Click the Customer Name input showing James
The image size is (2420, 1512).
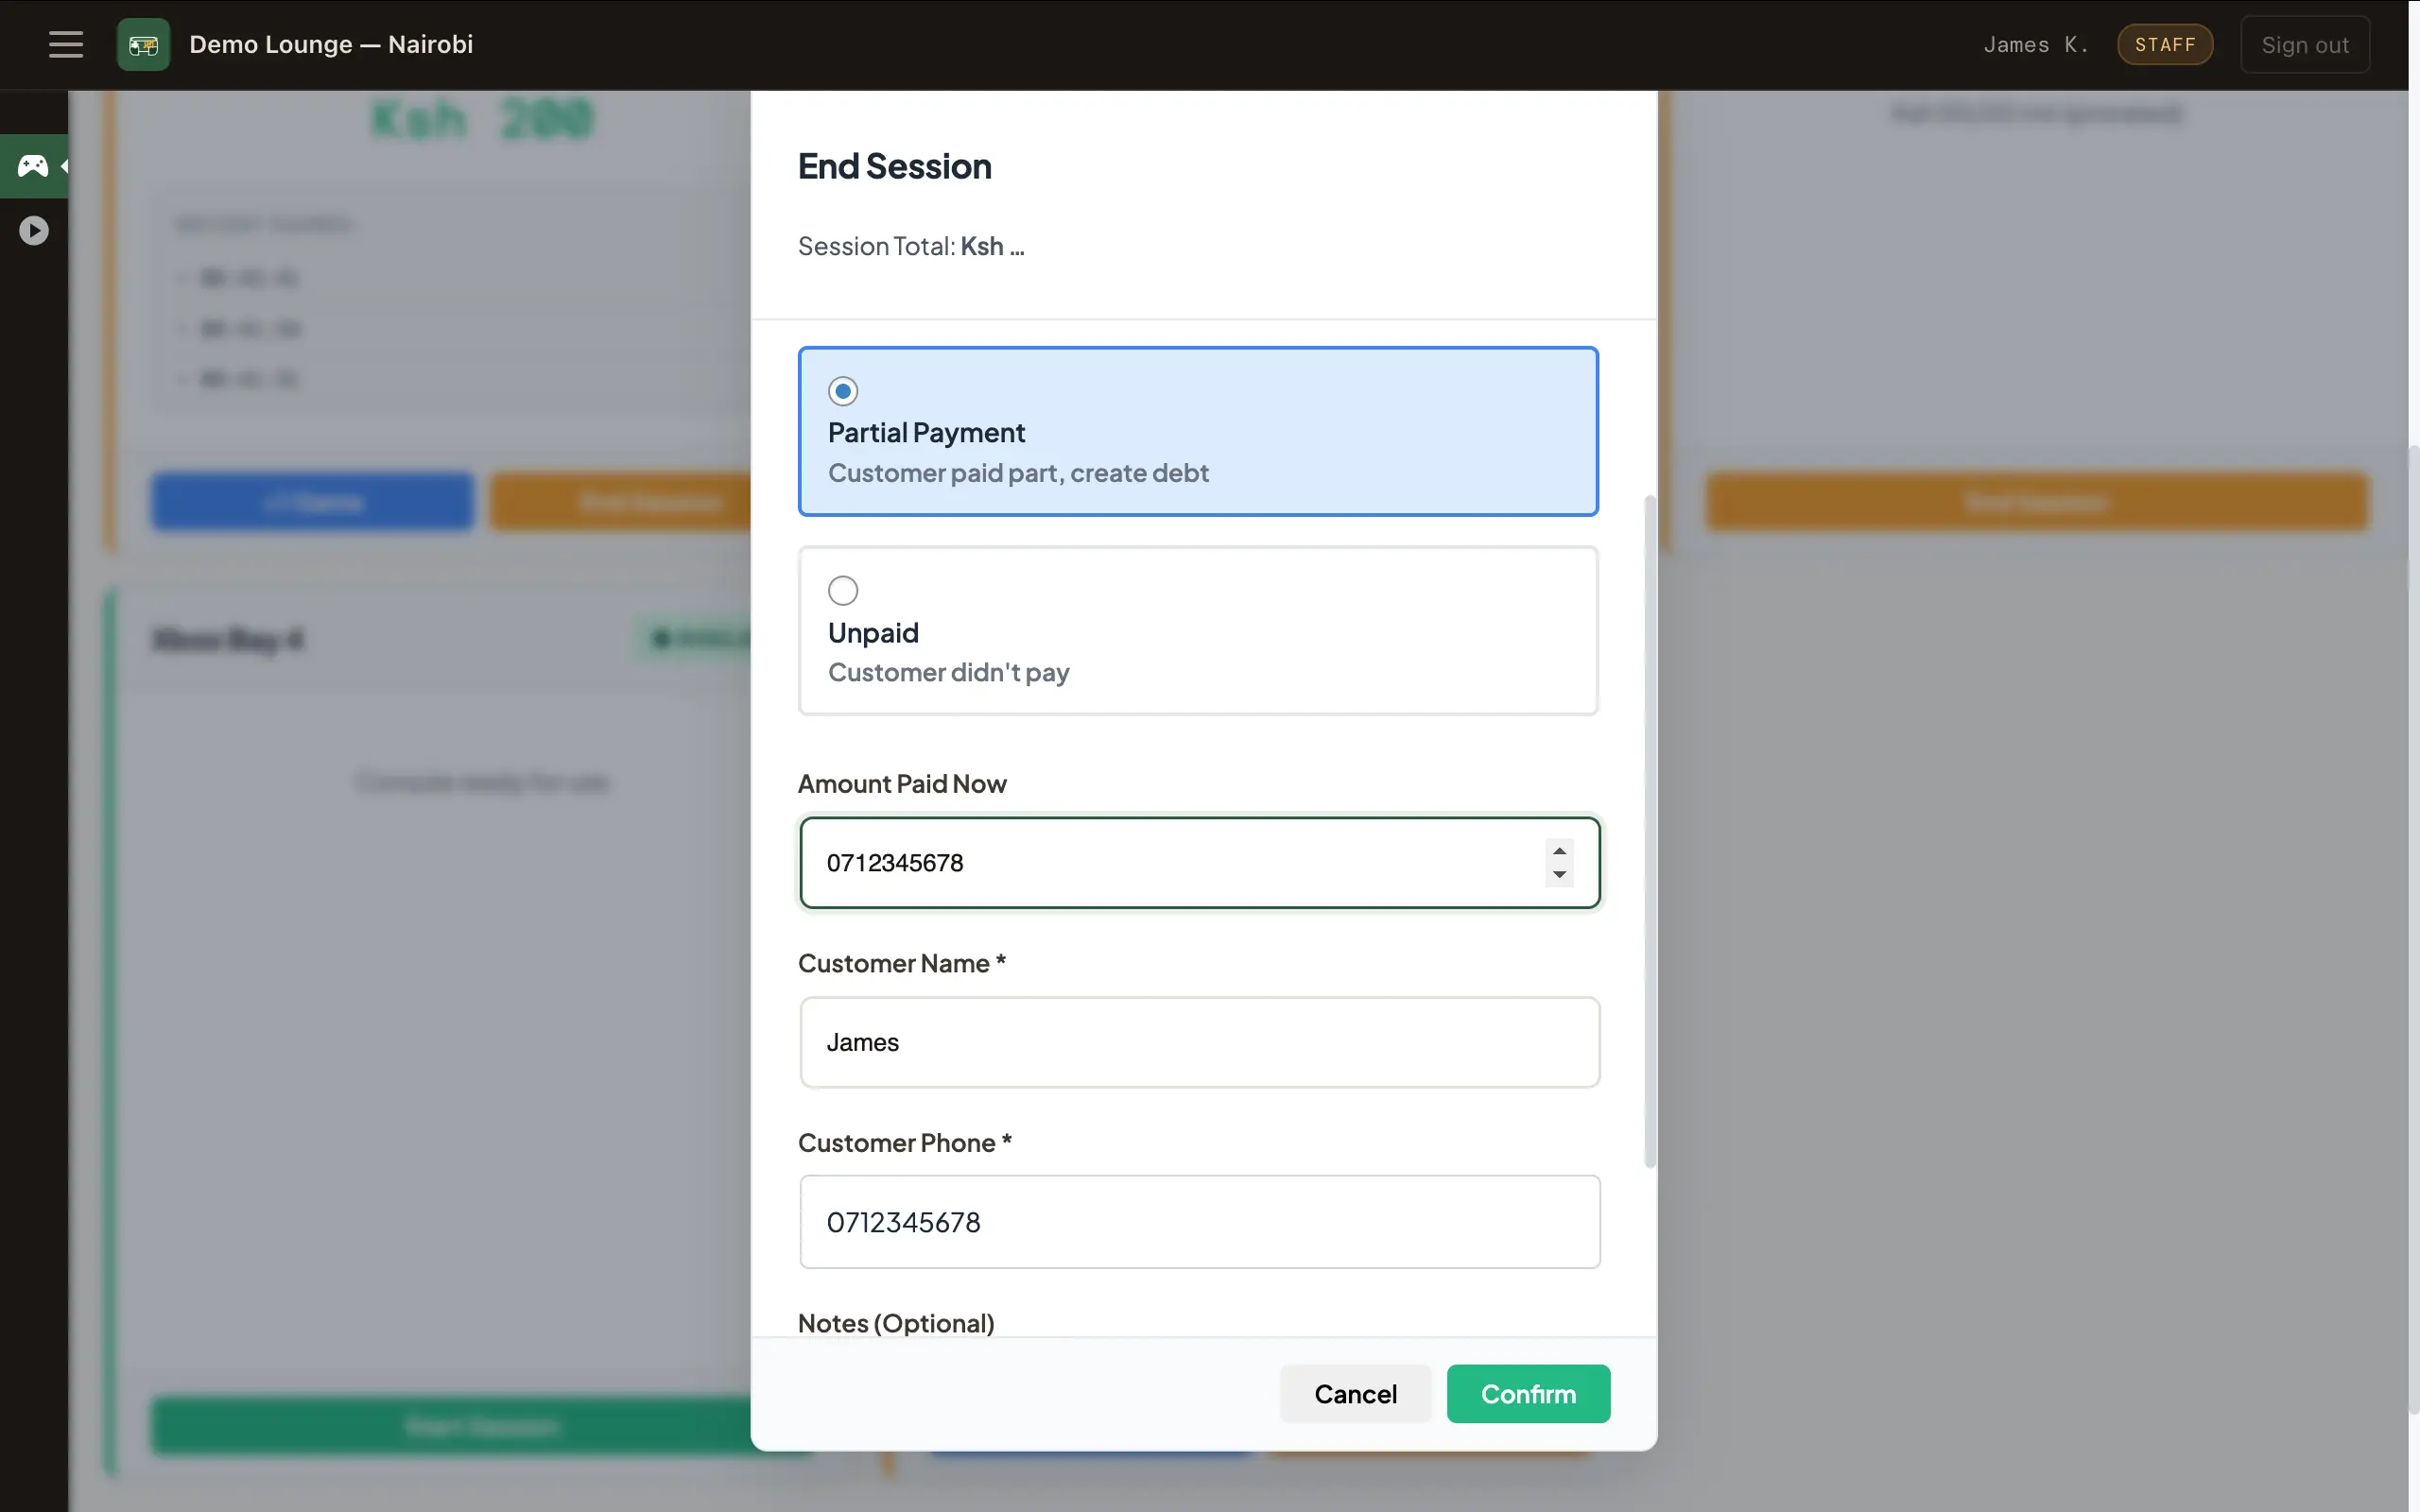tap(1198, 1042)
